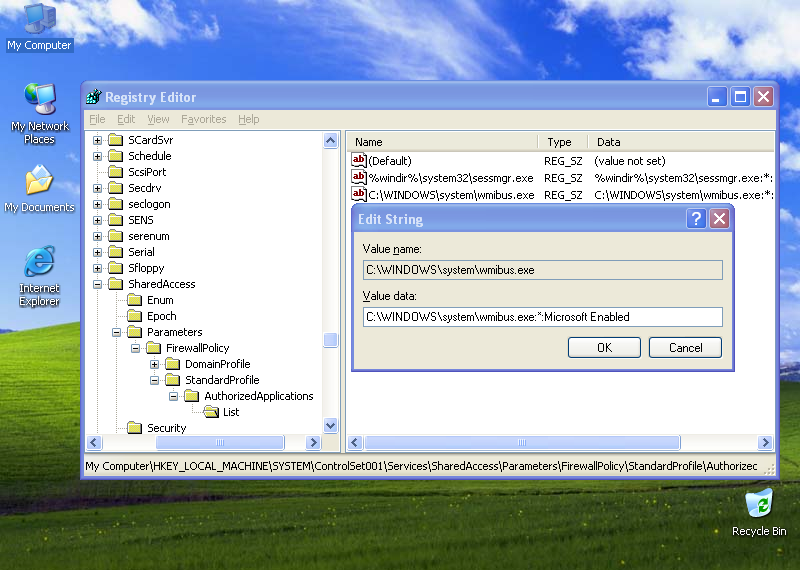Select the AuthorizedApplications tree item label

tap(259, 396)
